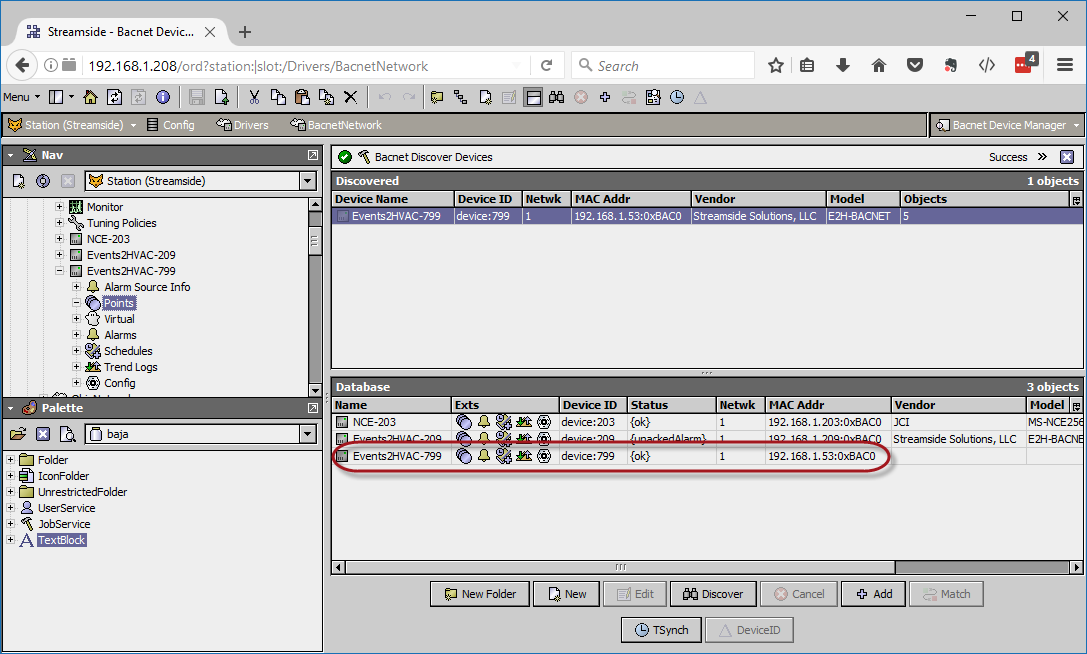Click the Match button
The height and width of the screenshot is (654, 1087).
946,594
